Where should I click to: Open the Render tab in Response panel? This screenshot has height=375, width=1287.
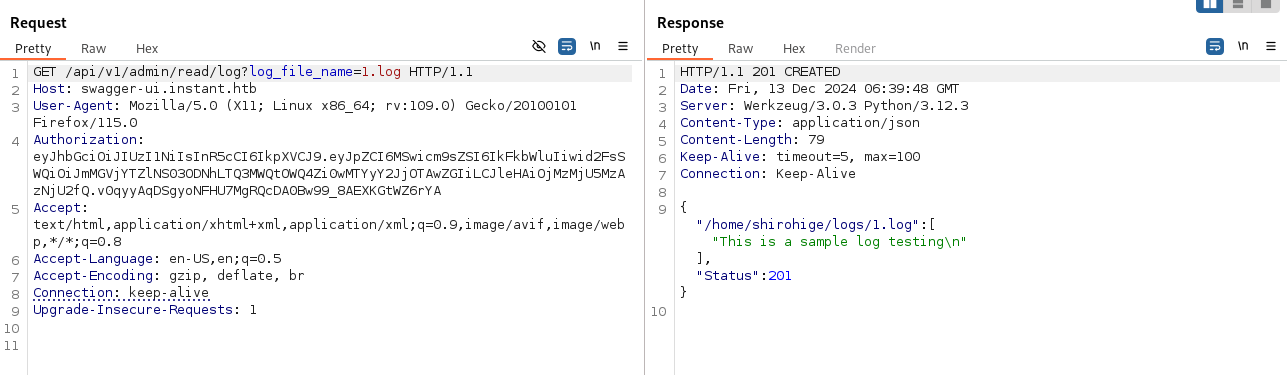[x=855, y=48]
